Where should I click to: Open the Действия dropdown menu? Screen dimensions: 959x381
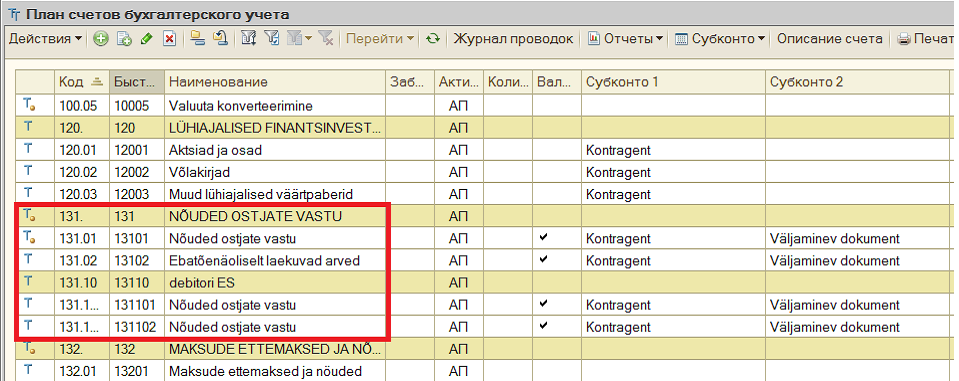click(x=46, y=39)
